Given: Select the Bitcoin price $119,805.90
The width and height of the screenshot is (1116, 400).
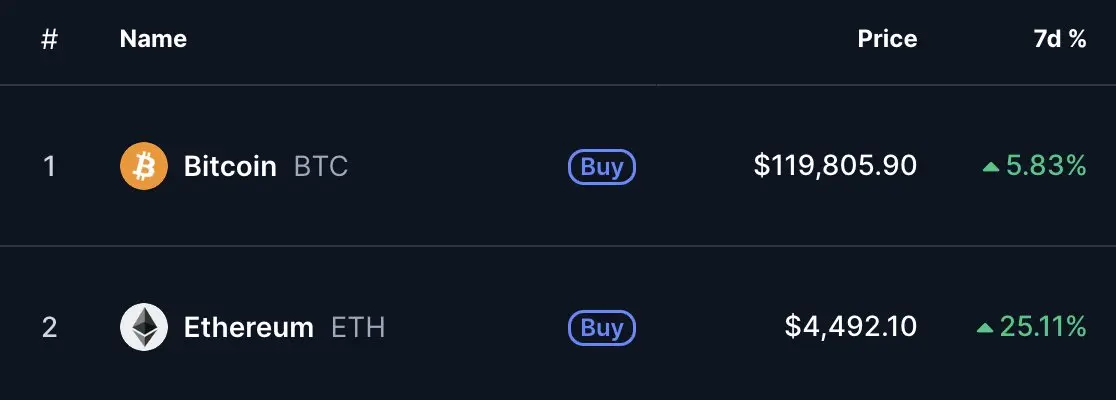Looking at the screenshot, I should click(836, 167).
